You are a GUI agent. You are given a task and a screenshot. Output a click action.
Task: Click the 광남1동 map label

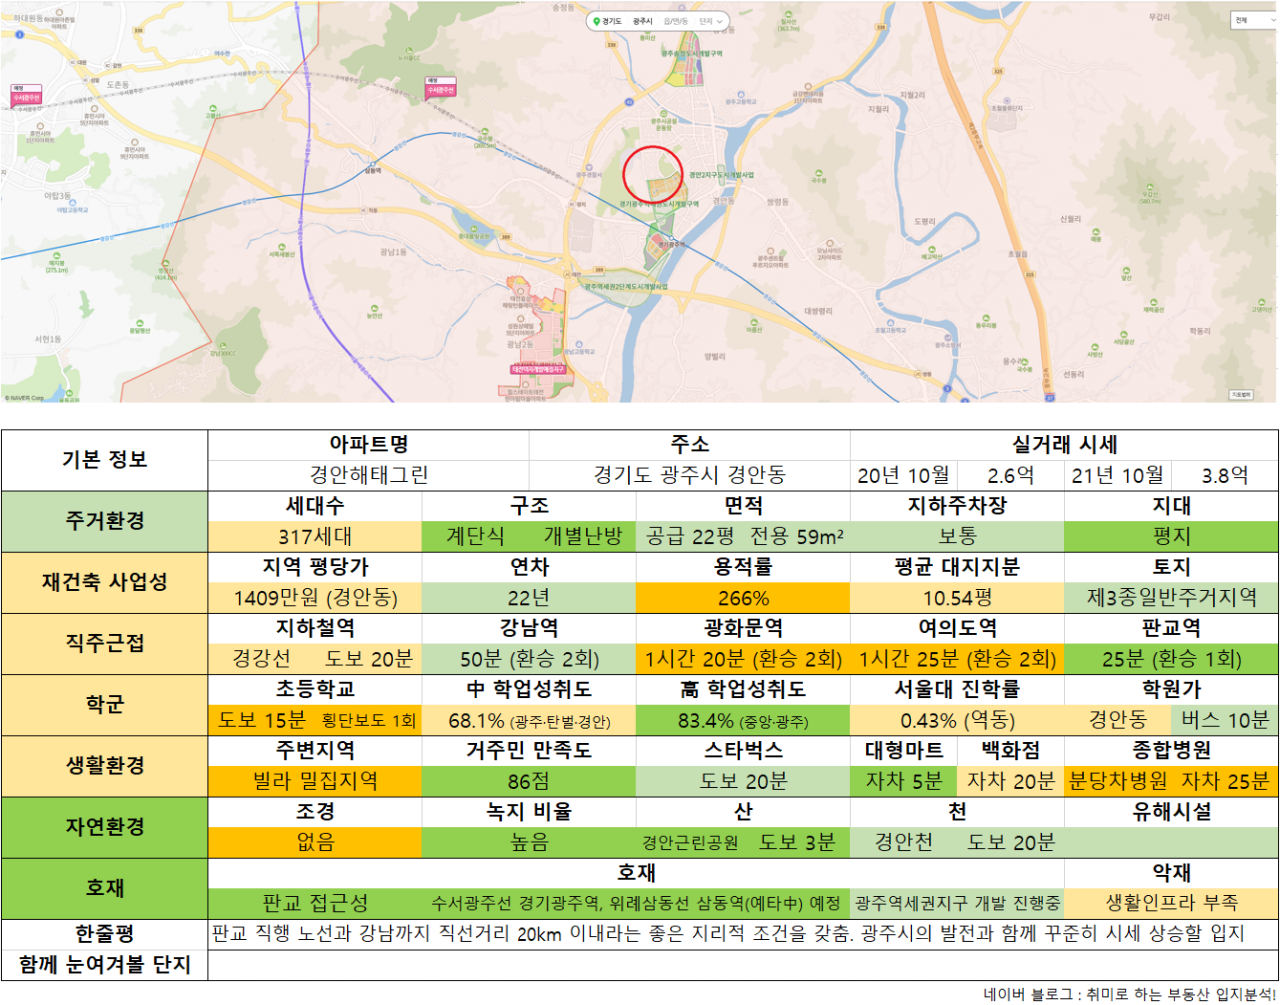(x=393, y=252)
